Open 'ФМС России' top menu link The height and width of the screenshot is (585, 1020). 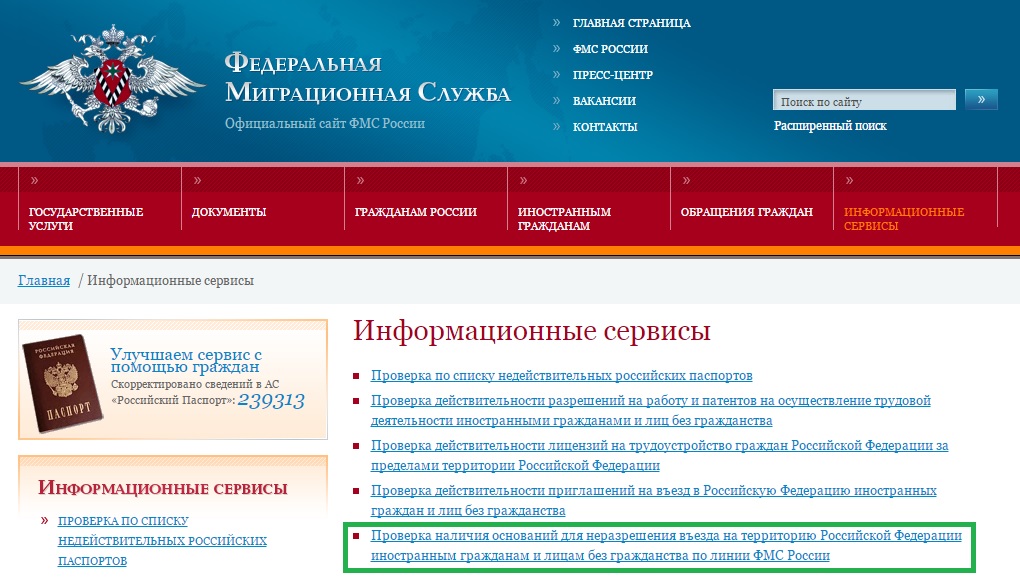[610, 49]
